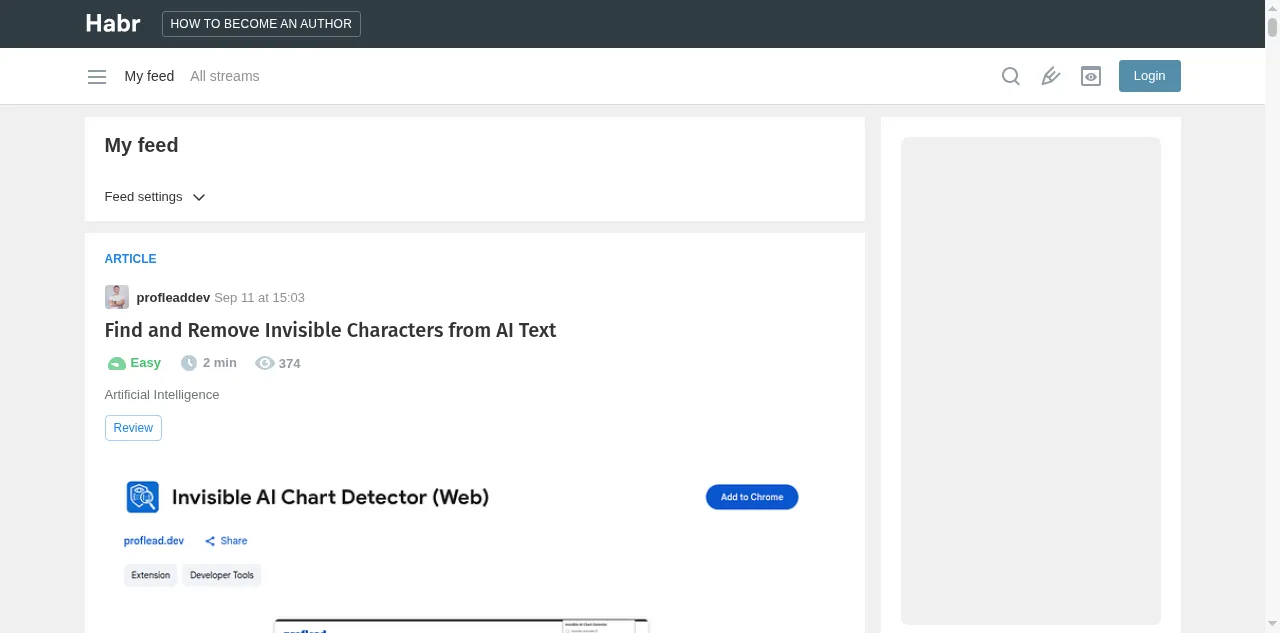The width and height of the screenshot is (1280, 633).
Task: Switch to the My feed tab
Action: [149, 76]
